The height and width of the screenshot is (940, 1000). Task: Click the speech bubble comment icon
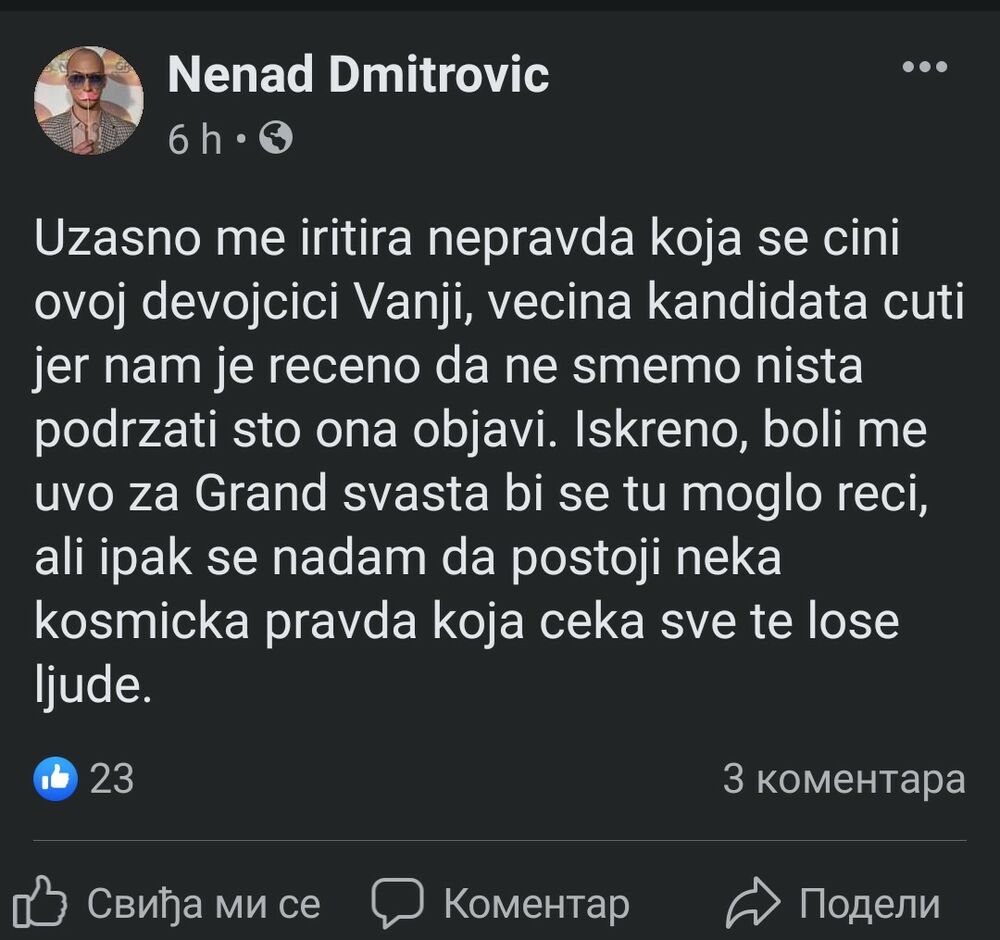[399, 903]
